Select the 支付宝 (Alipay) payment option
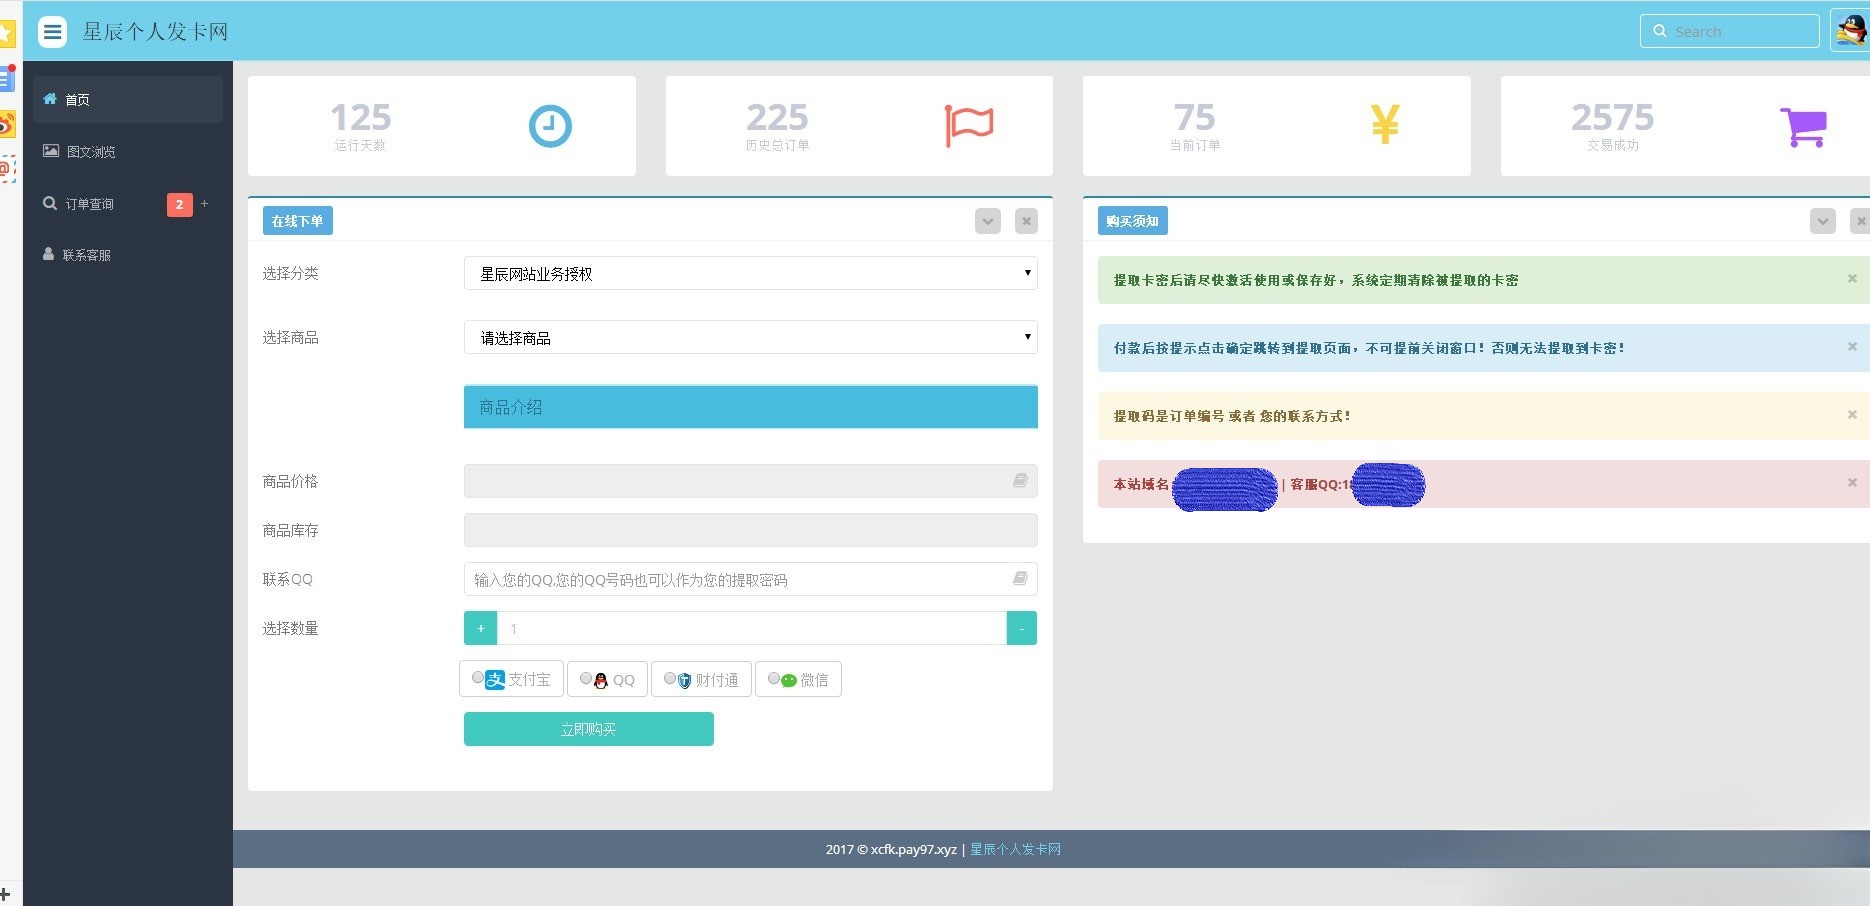The height and width of the screenshot is (906, 1870). [478, 678]
